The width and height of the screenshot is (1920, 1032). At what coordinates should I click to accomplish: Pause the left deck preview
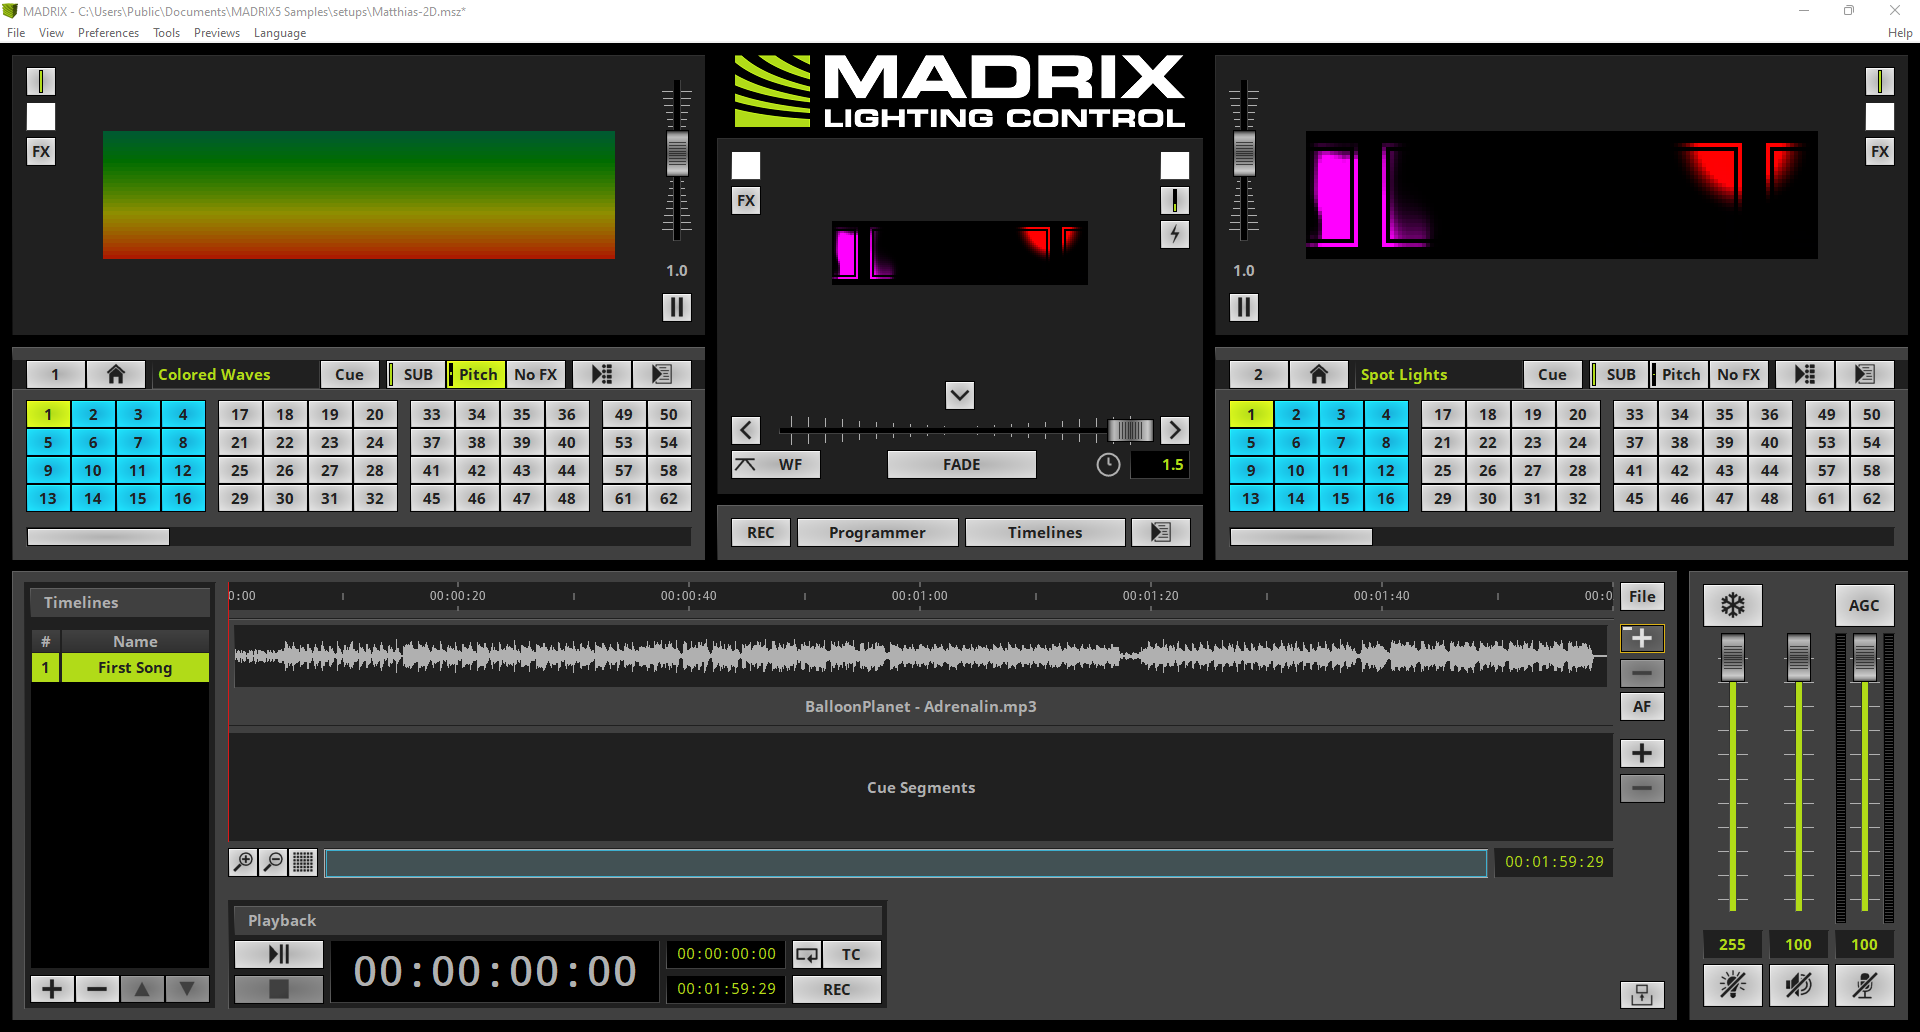pos(677,307)
